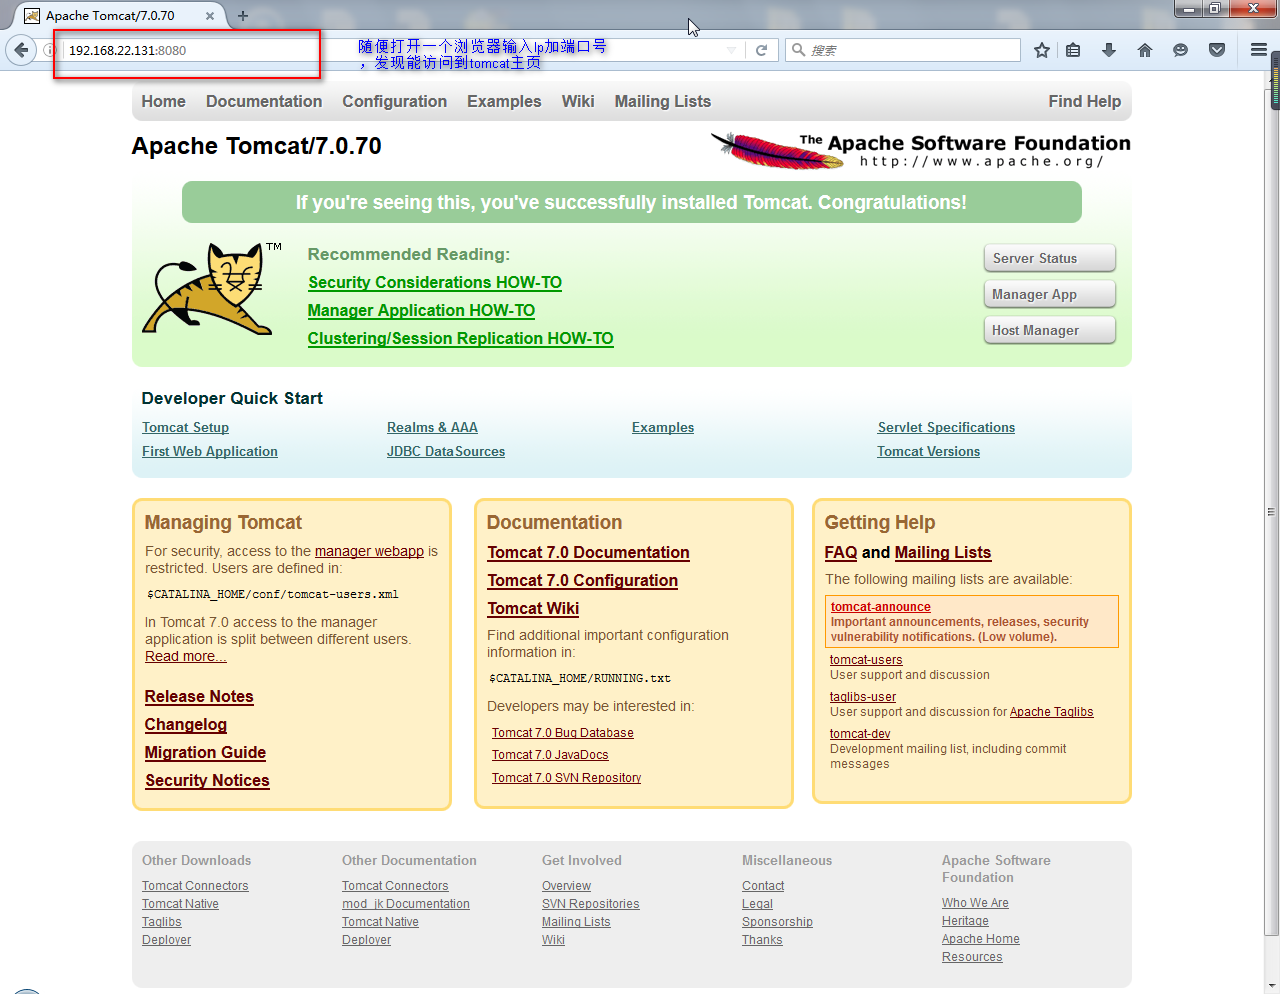Open Clustering/Session Replication HOW-TO link

[x=460, y=339]
